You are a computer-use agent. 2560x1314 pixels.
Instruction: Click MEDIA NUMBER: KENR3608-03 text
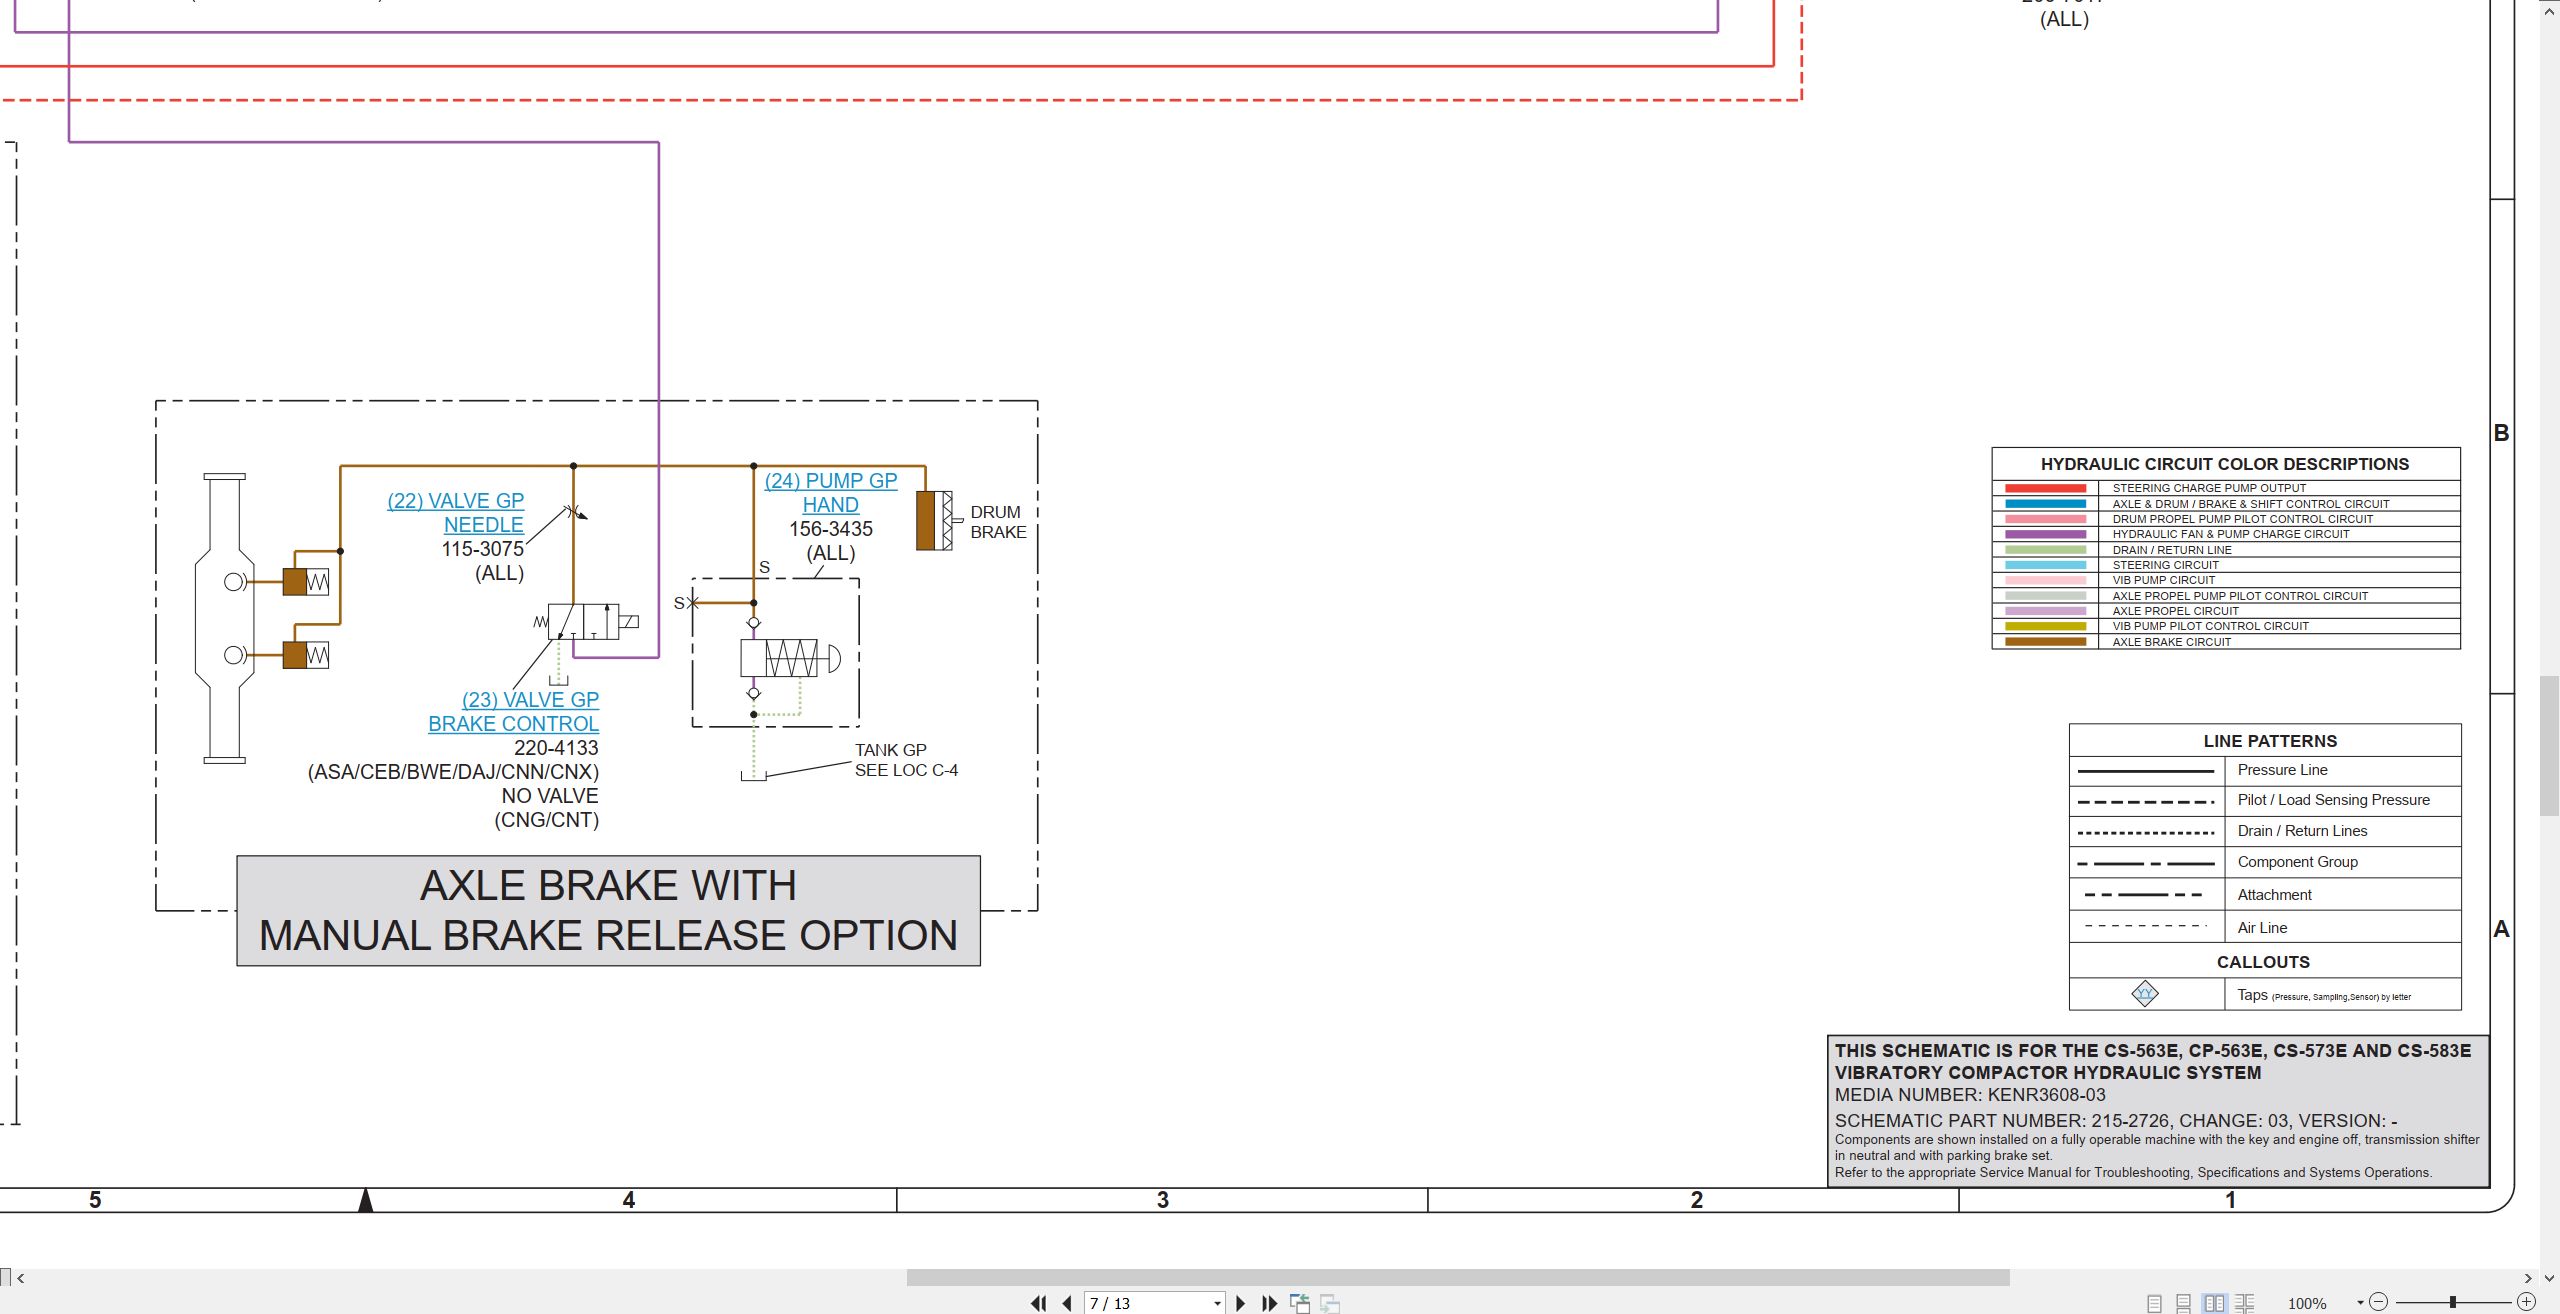pyautogui.click(x=1970, y=1095)
